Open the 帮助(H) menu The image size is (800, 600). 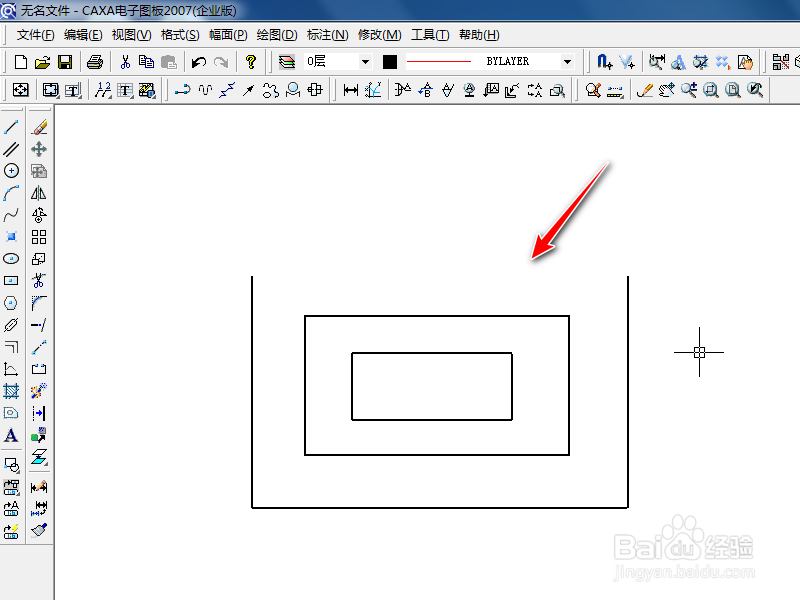click(x=479, y=35)
